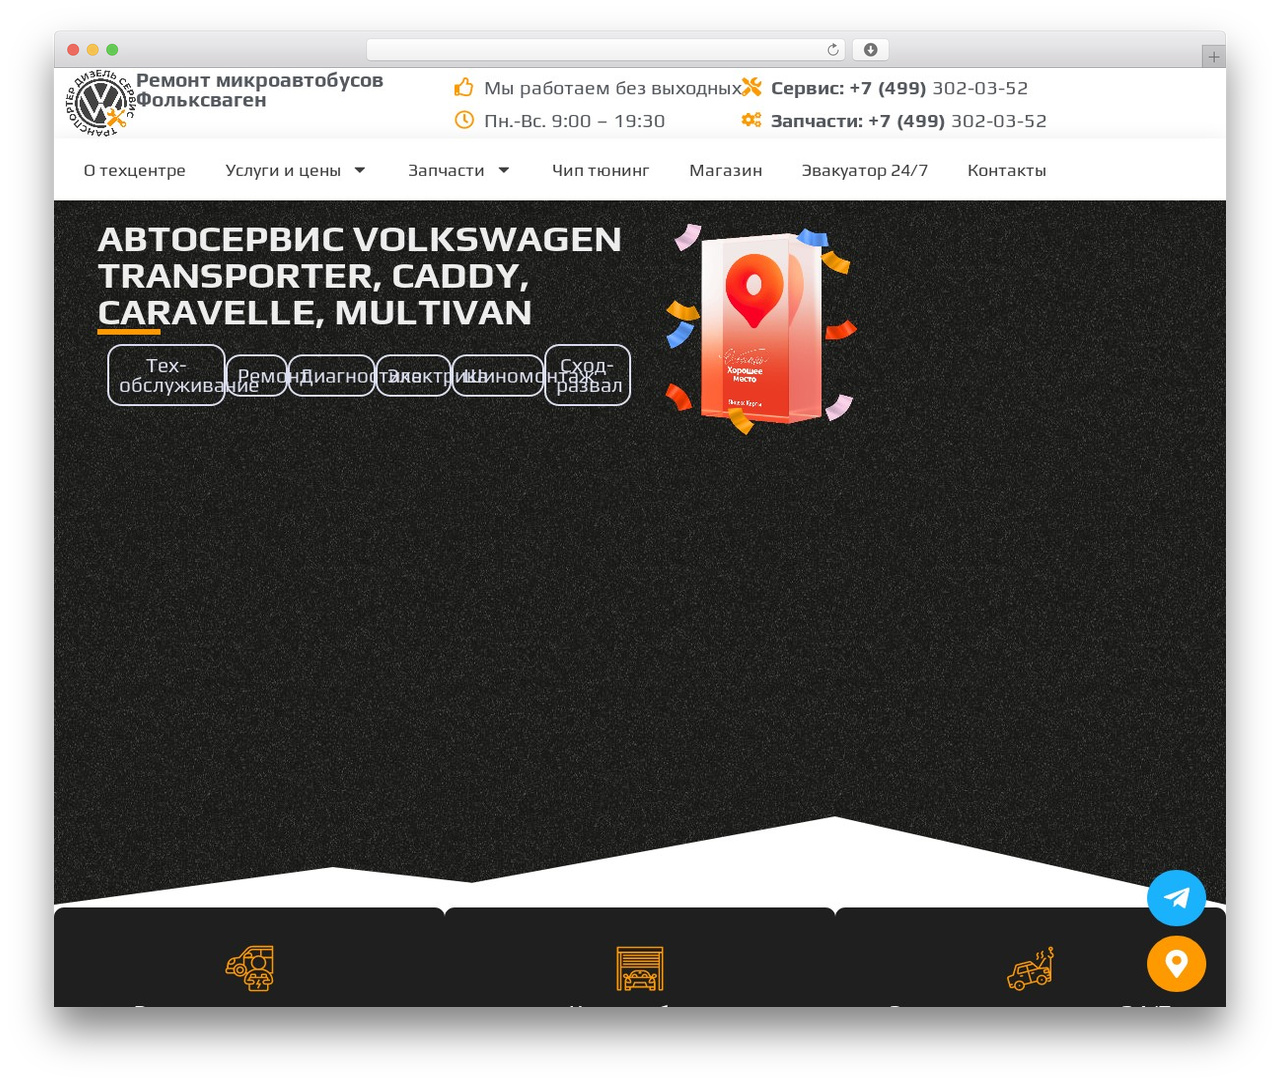Screen dimensions: 1280x1084
Task: Click the wrench icon beside Сервис phone
Action: pyautogui.click(x=751, y=87)
